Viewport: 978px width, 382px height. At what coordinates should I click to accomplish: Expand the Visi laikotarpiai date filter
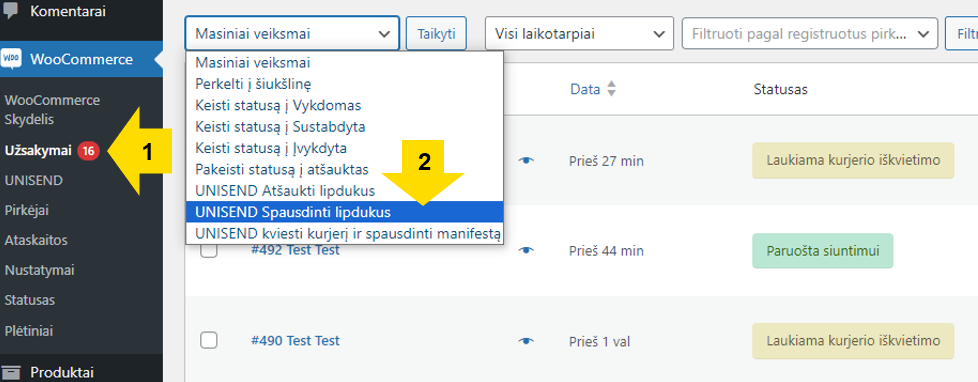[x=579, y=33]
